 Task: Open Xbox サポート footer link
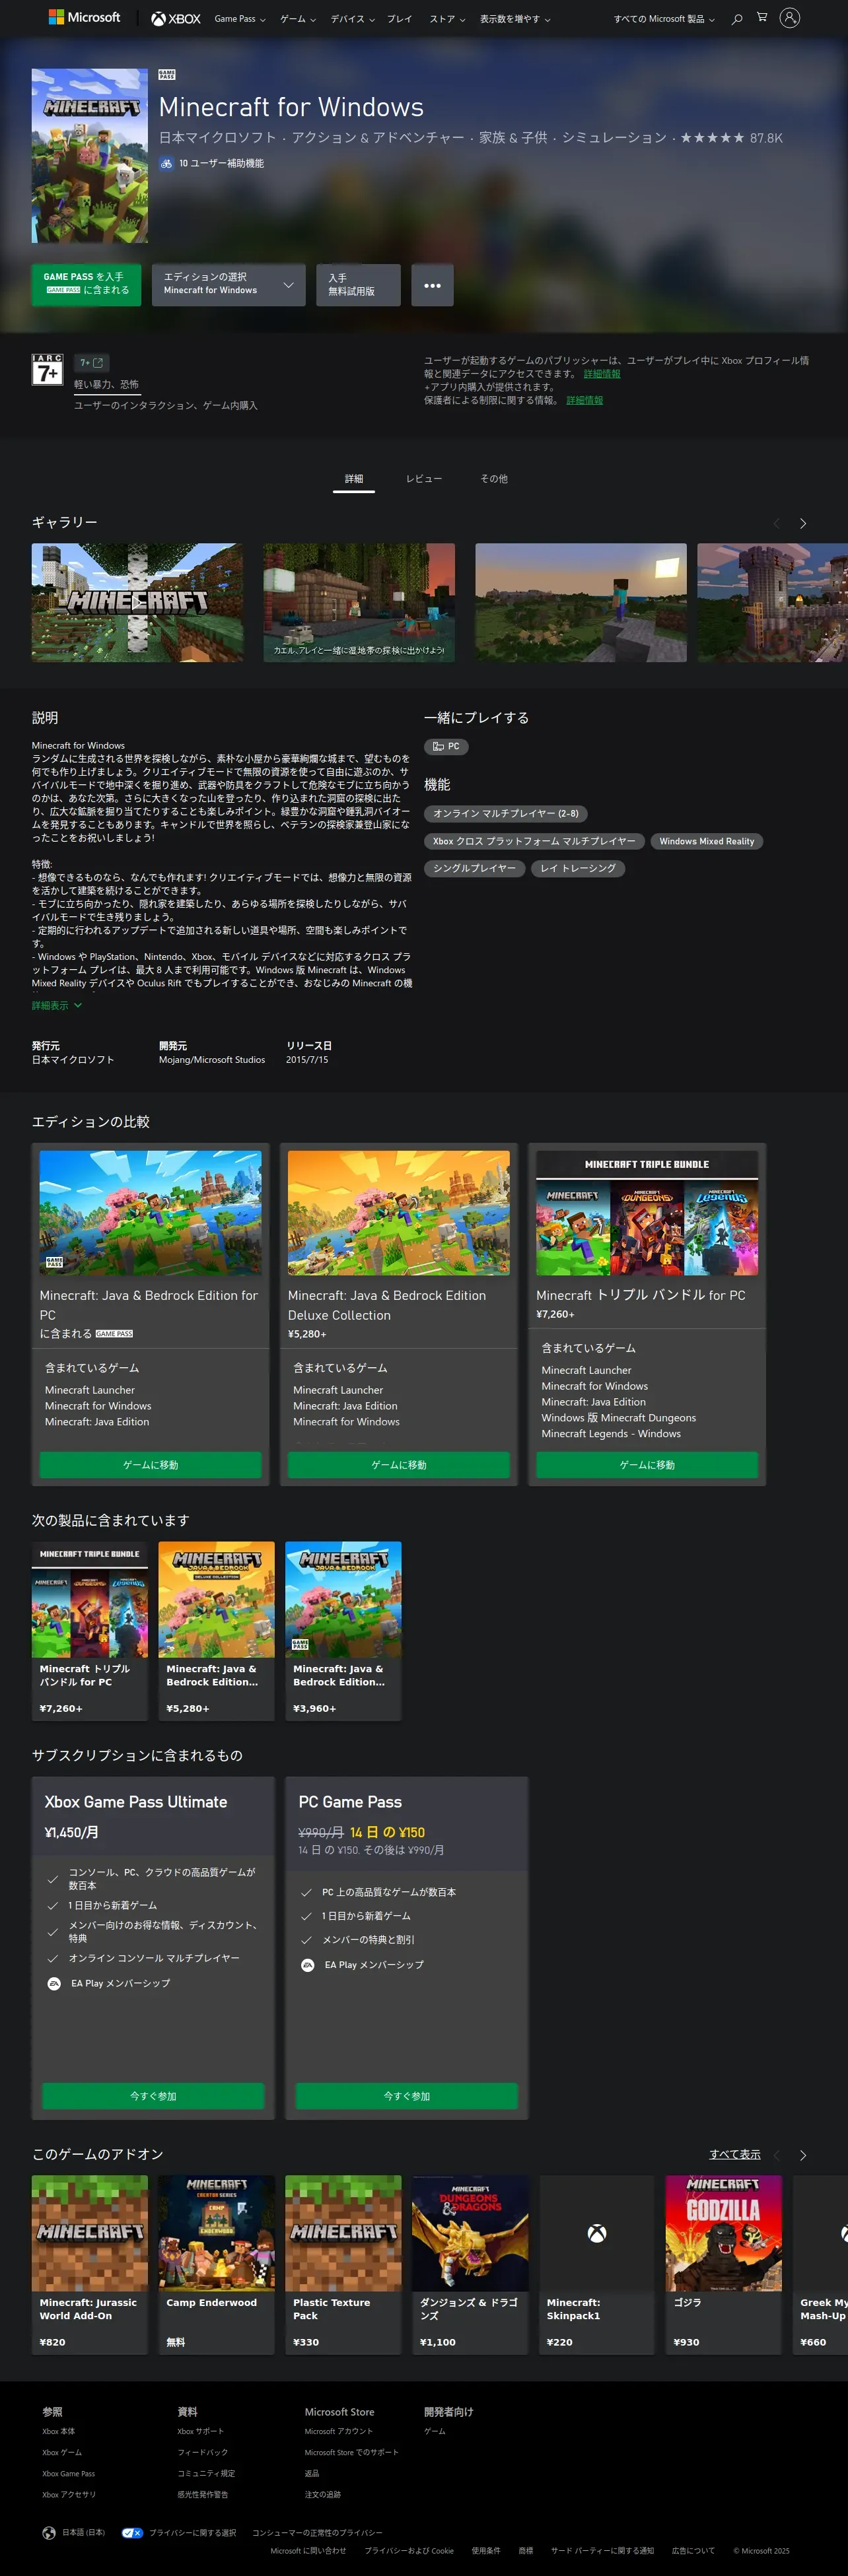[x=201, y=2431]
